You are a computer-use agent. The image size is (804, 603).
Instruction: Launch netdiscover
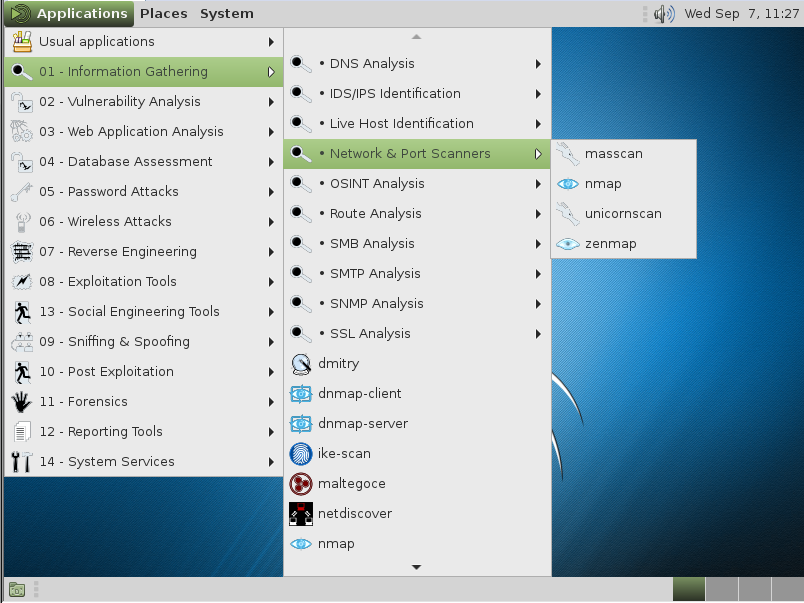click(417, 514)
